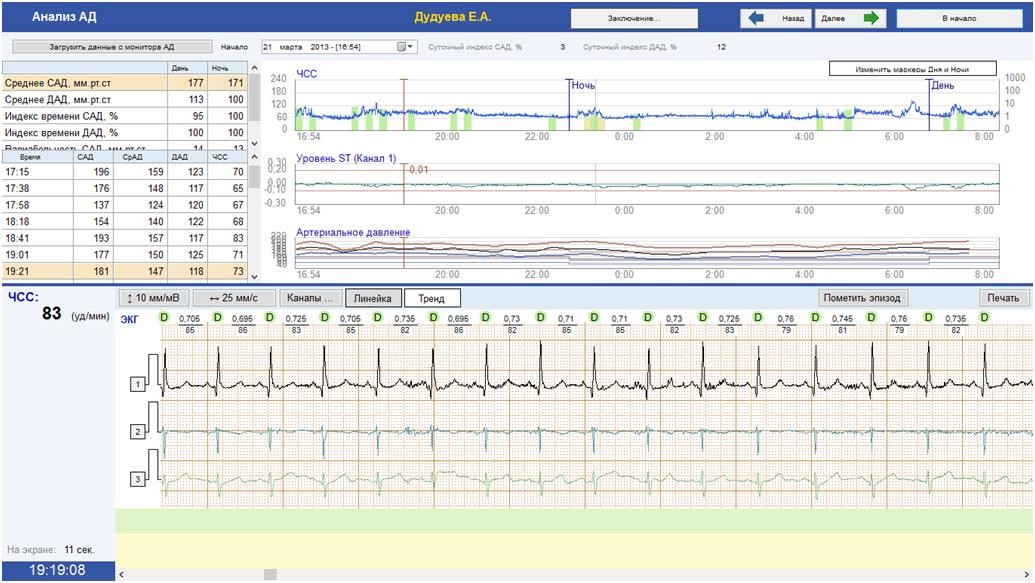Open the start date dropdown calendar
Image resolution: width=1035 pixels, height=583 pixels.
pos(404,47)
